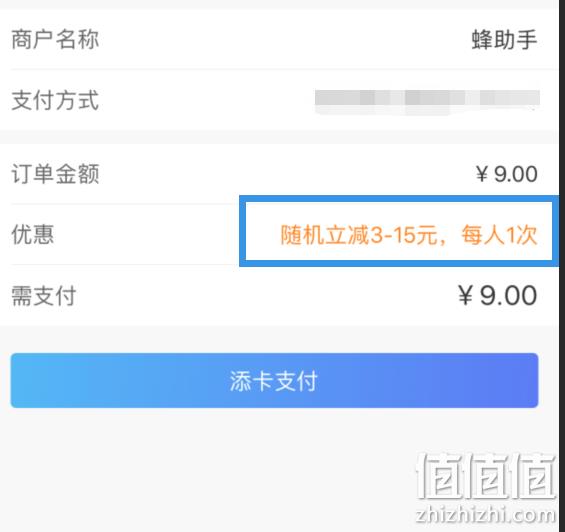Open the 优惠 discount row
This screenshot has width=565, height=532.
pyautogui.click(x=279, y=234)
